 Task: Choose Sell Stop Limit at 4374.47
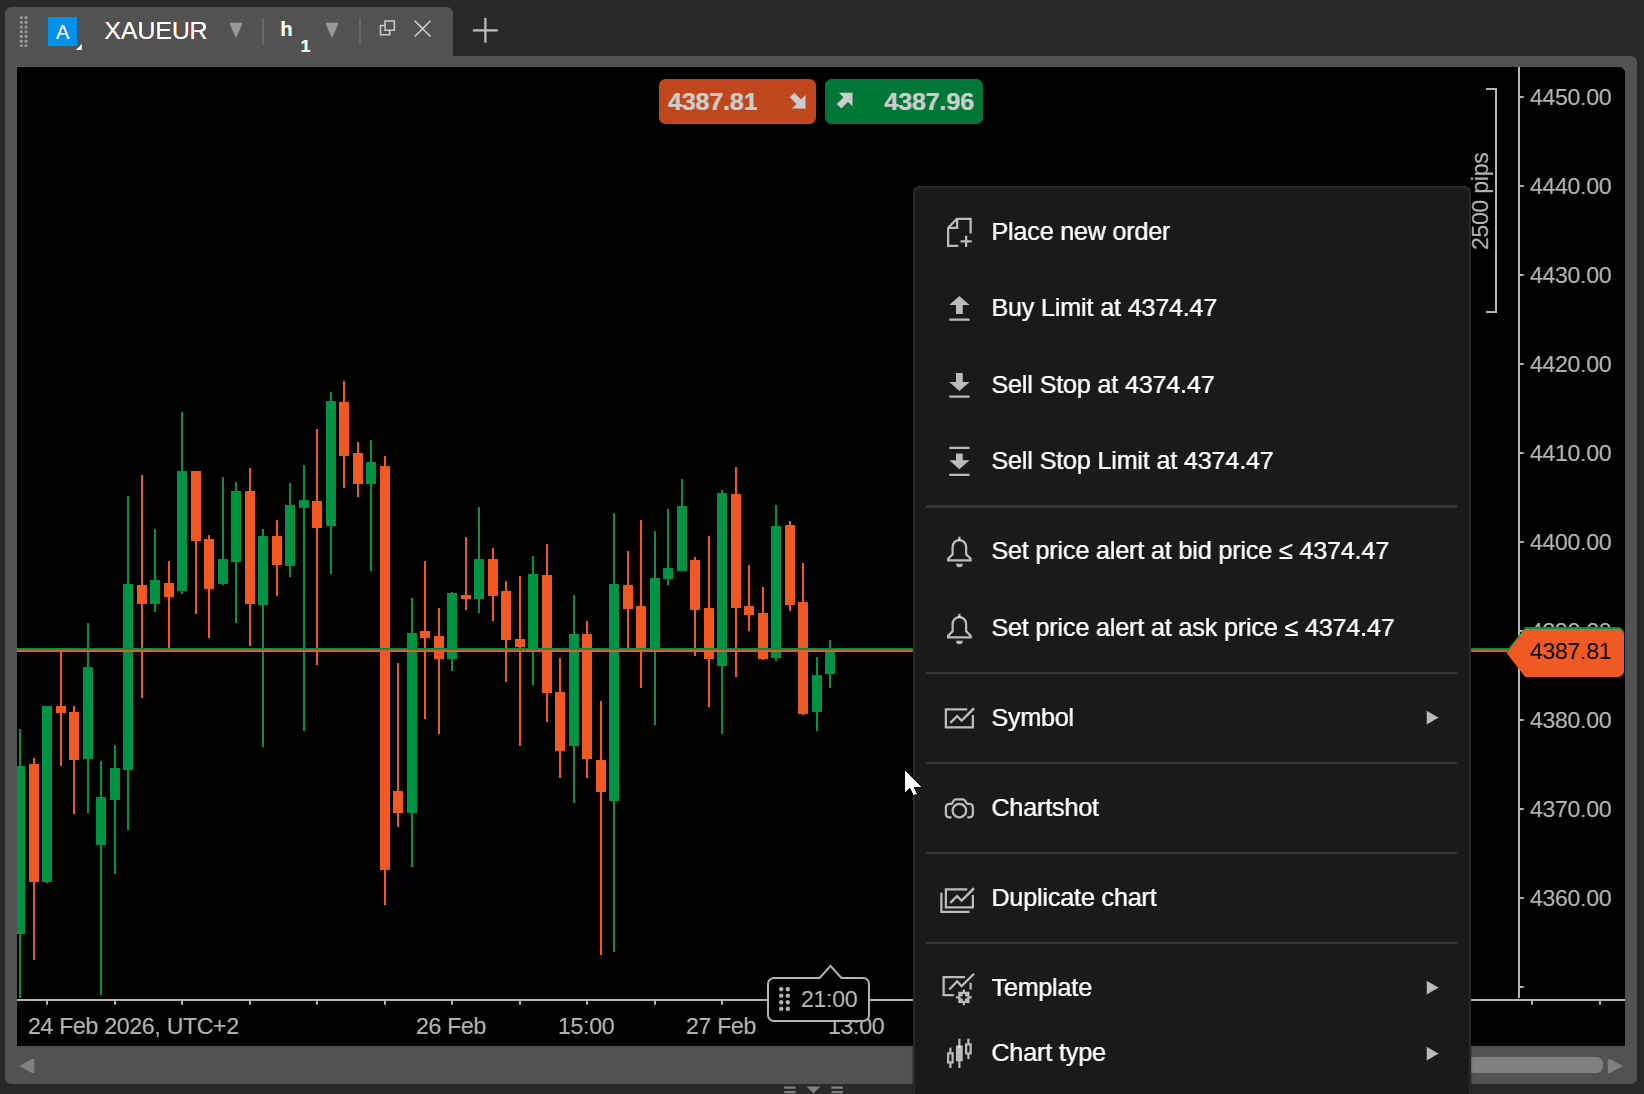[1191, 461]
